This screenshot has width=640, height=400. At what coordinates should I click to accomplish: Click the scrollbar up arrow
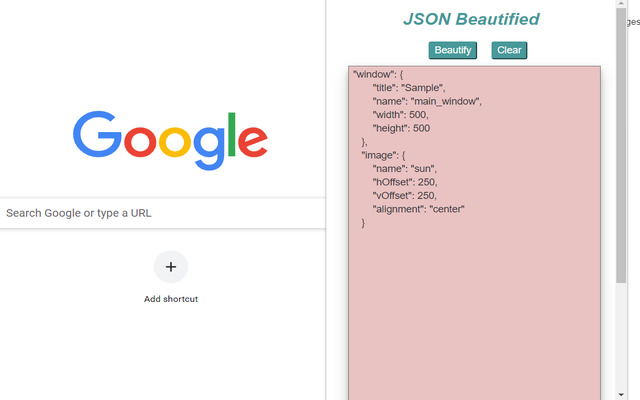(x=621, y=4)
